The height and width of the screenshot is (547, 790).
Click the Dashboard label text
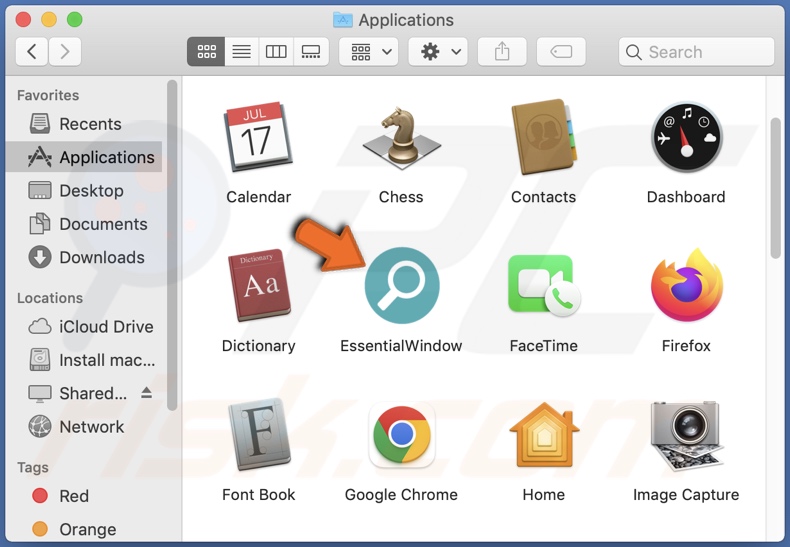(x=686, y=196)
